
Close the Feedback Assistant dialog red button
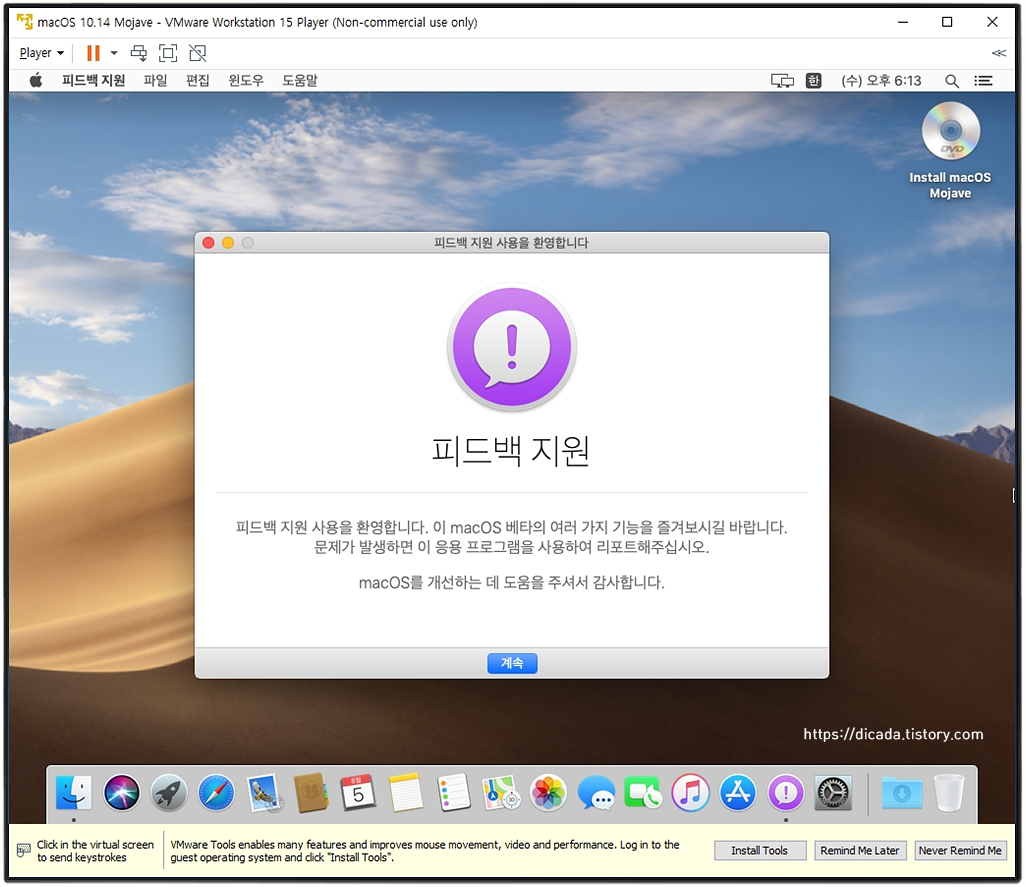tap(209, 243)
